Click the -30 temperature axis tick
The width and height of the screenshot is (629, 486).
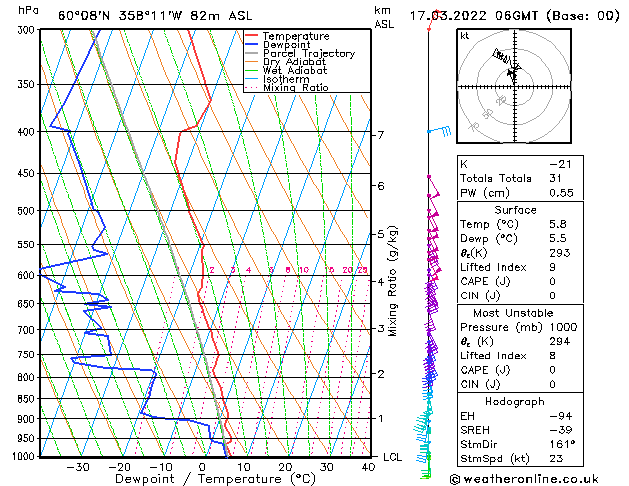pyautogui.click(x=77, y=467)
